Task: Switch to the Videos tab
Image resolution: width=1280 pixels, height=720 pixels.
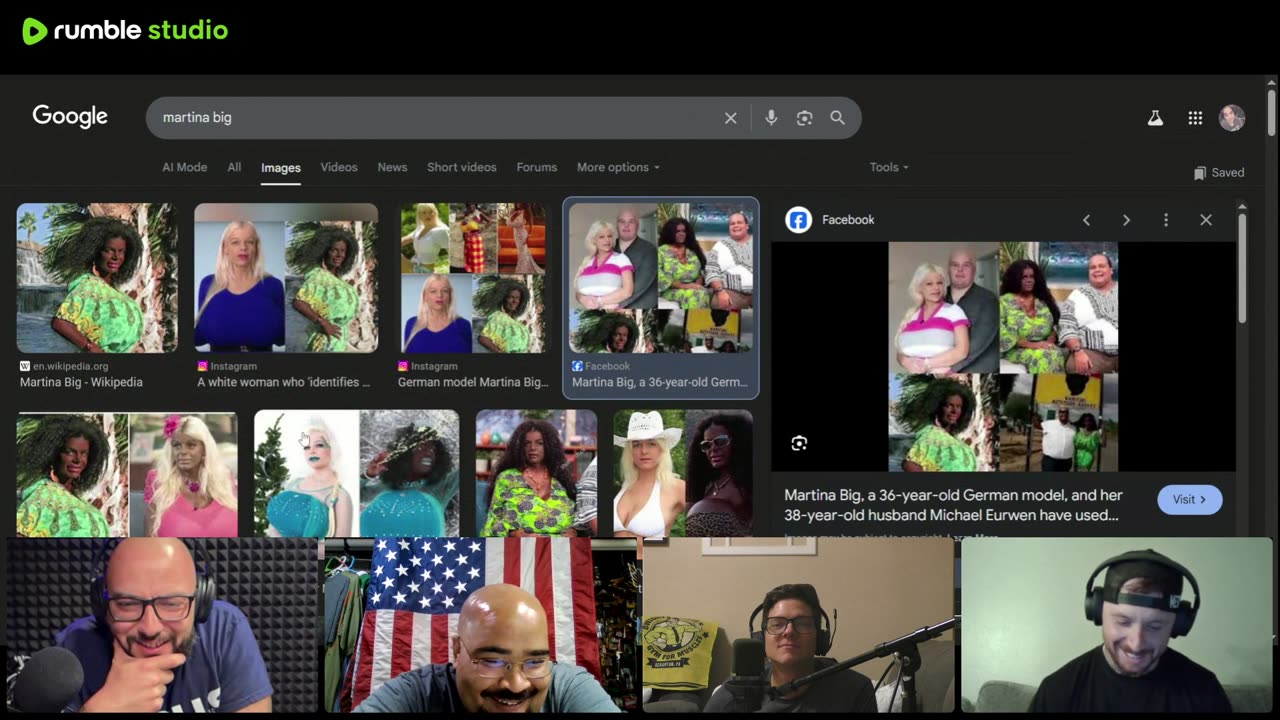Action: [x=339, y=167]
